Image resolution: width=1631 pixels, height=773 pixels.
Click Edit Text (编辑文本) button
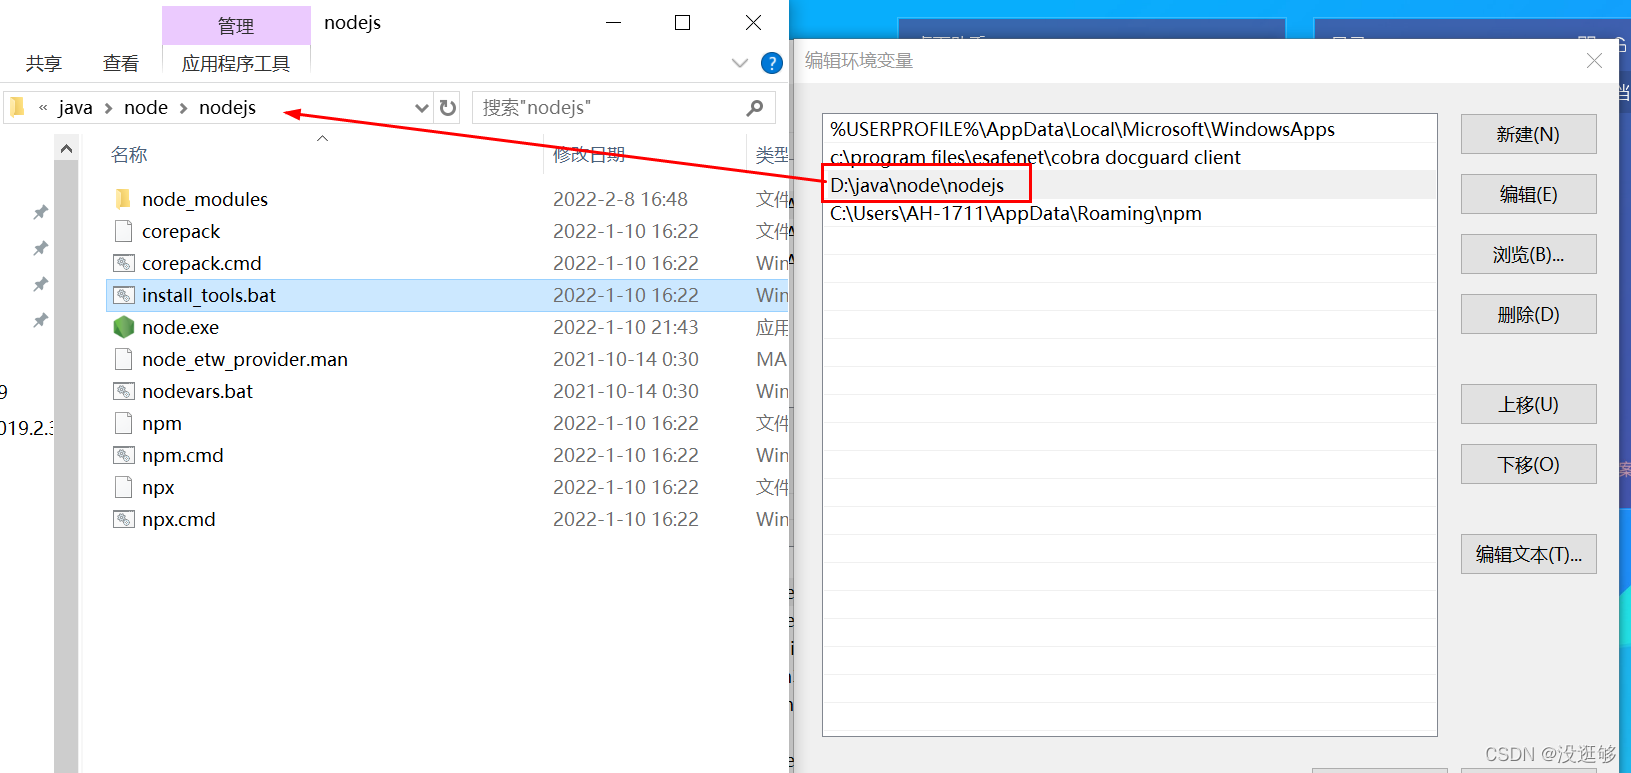1528,554
